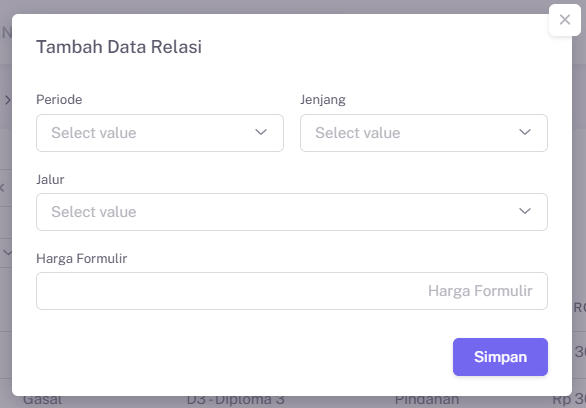The image size is (586, 408).
Task: Click the Jenjang dropdown chevron arrow
Action: point(525,132)
